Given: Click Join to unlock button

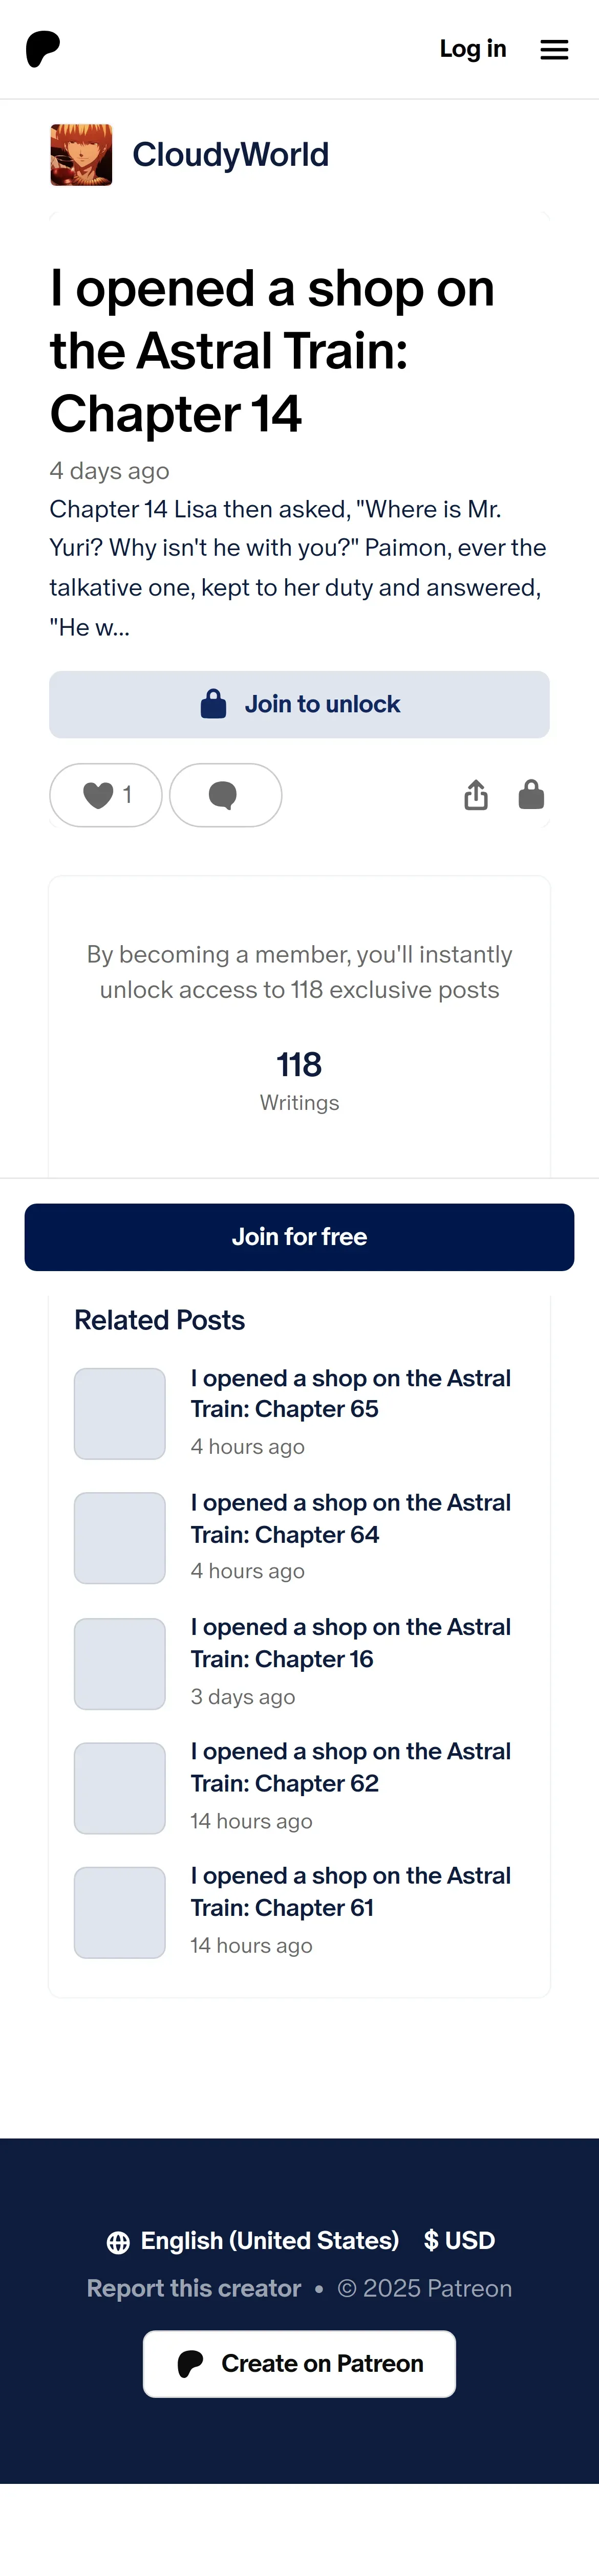Looking at the screenshot, I should click(x=299, y=704).
